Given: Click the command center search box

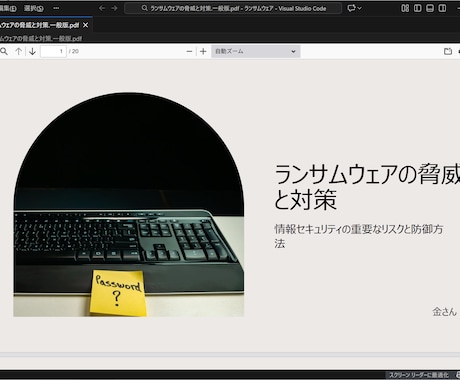Looking at the screenshot, I should click(233, 8).
